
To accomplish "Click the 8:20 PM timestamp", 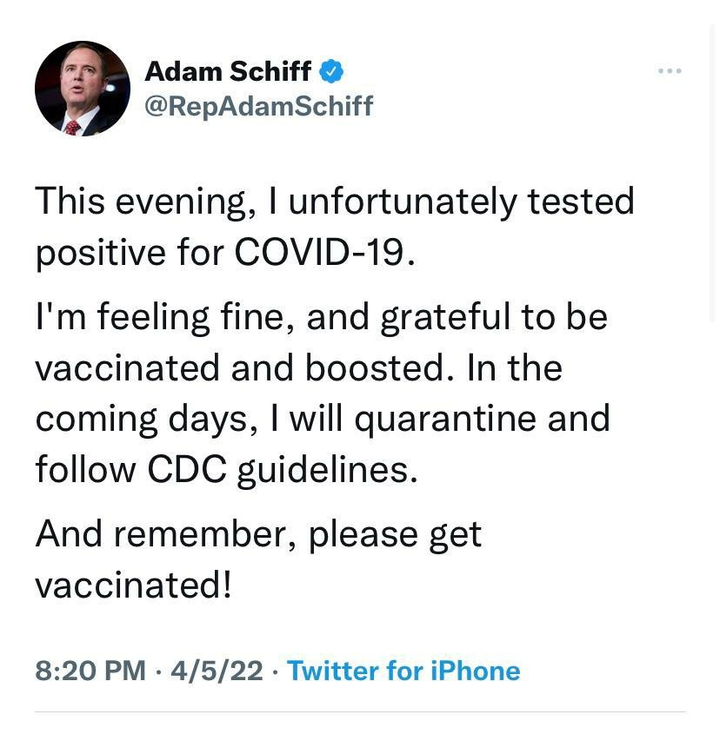I will click(x=90, y=671).
